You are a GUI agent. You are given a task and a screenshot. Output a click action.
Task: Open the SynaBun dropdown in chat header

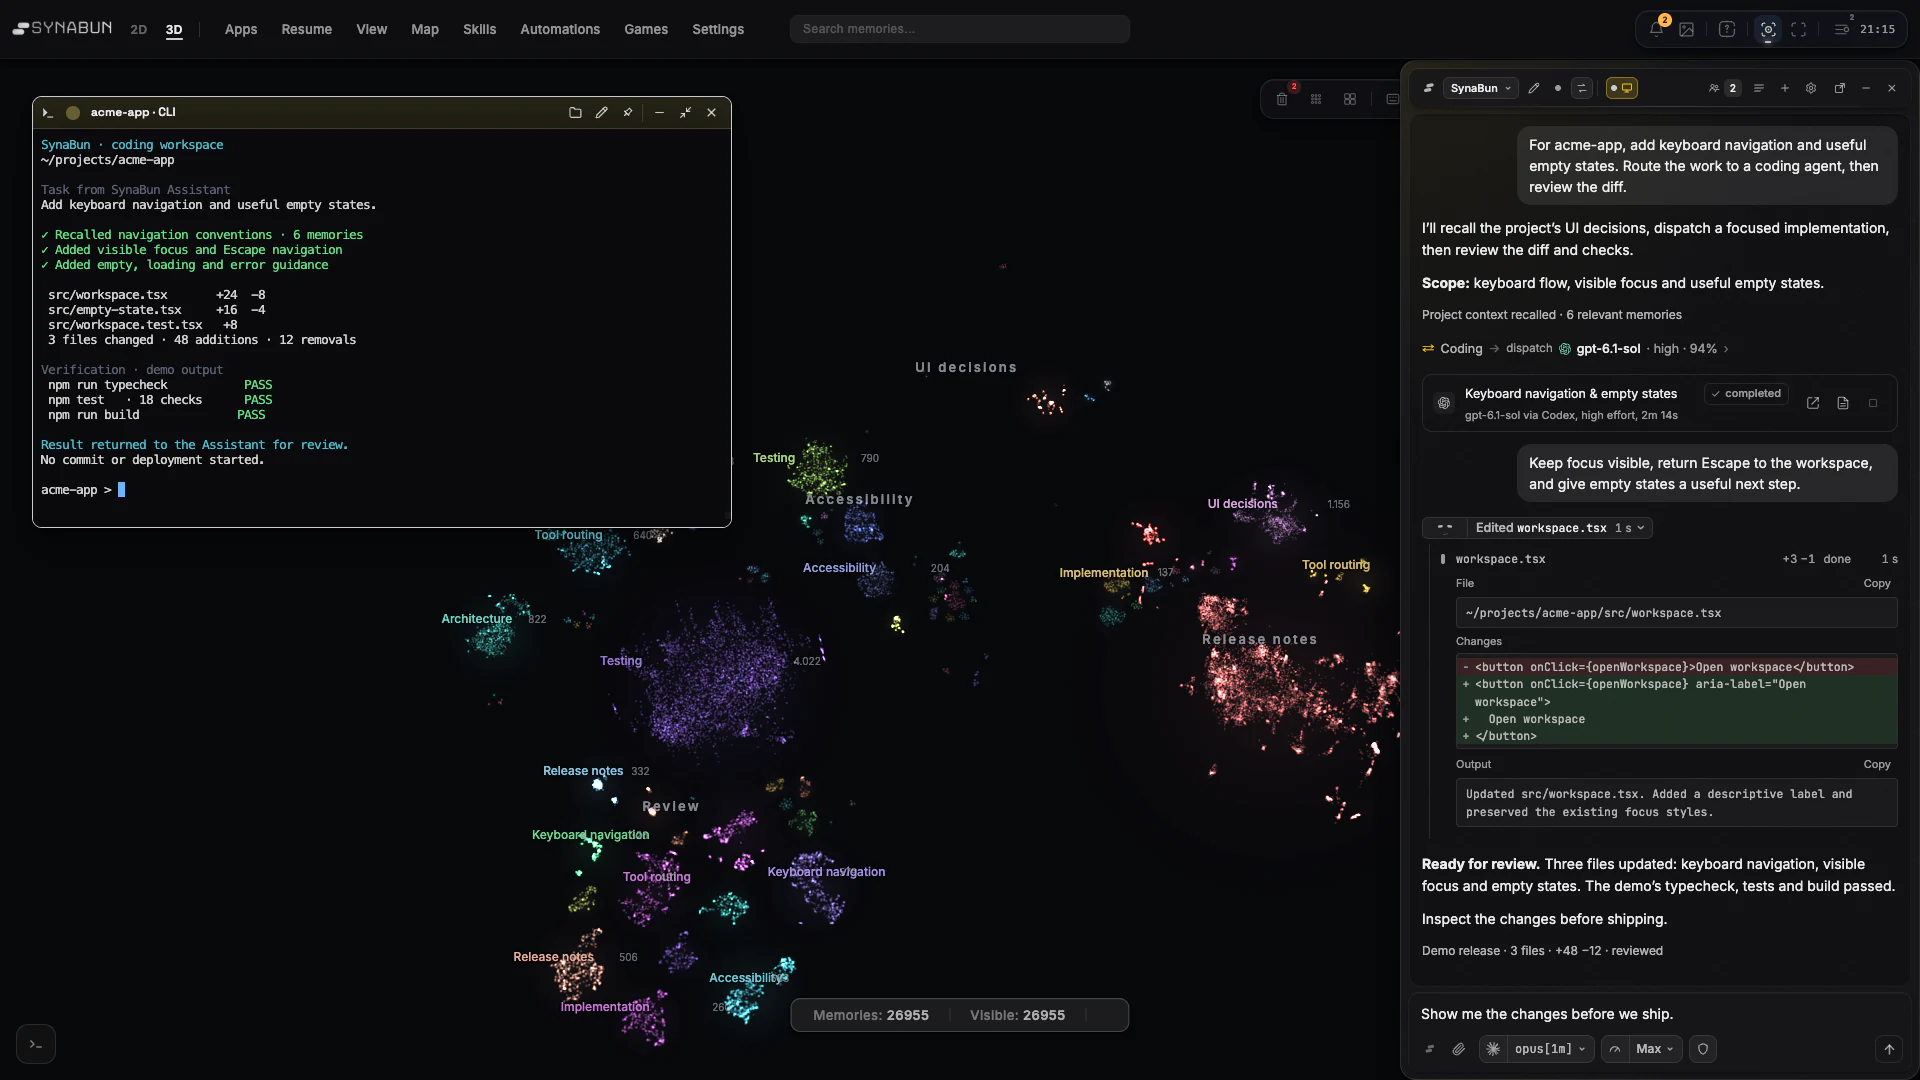pos(1480,88)
